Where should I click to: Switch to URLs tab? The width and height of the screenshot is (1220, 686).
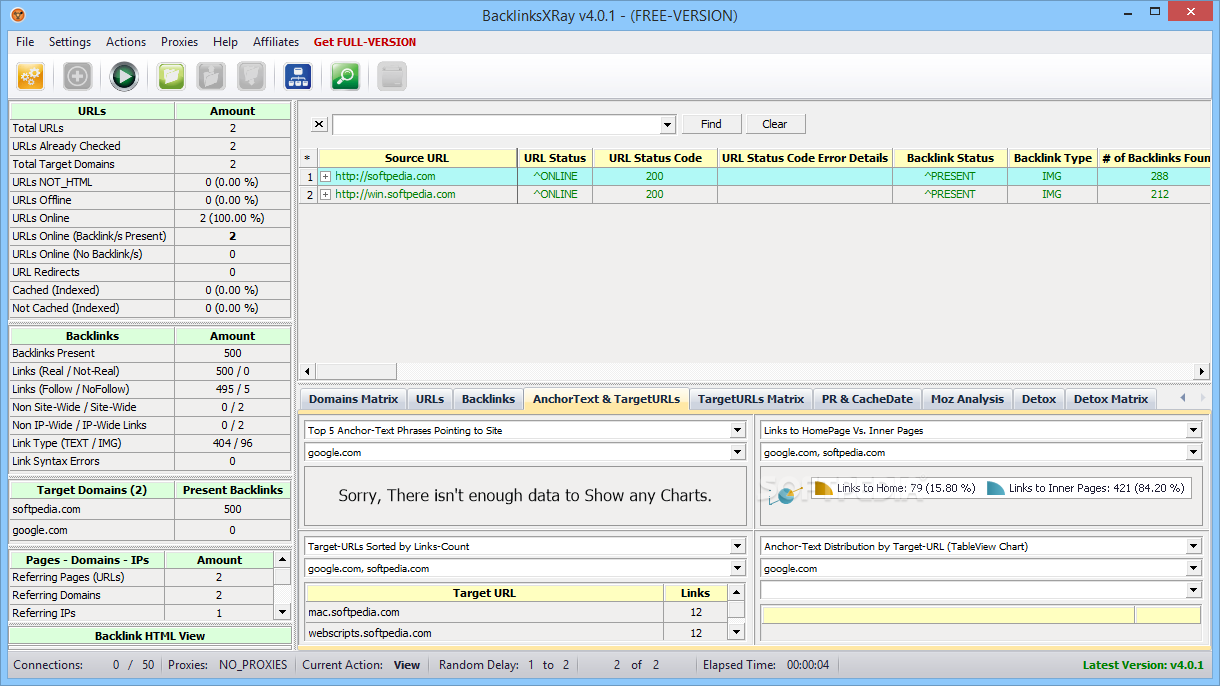[x=430, y=399]
